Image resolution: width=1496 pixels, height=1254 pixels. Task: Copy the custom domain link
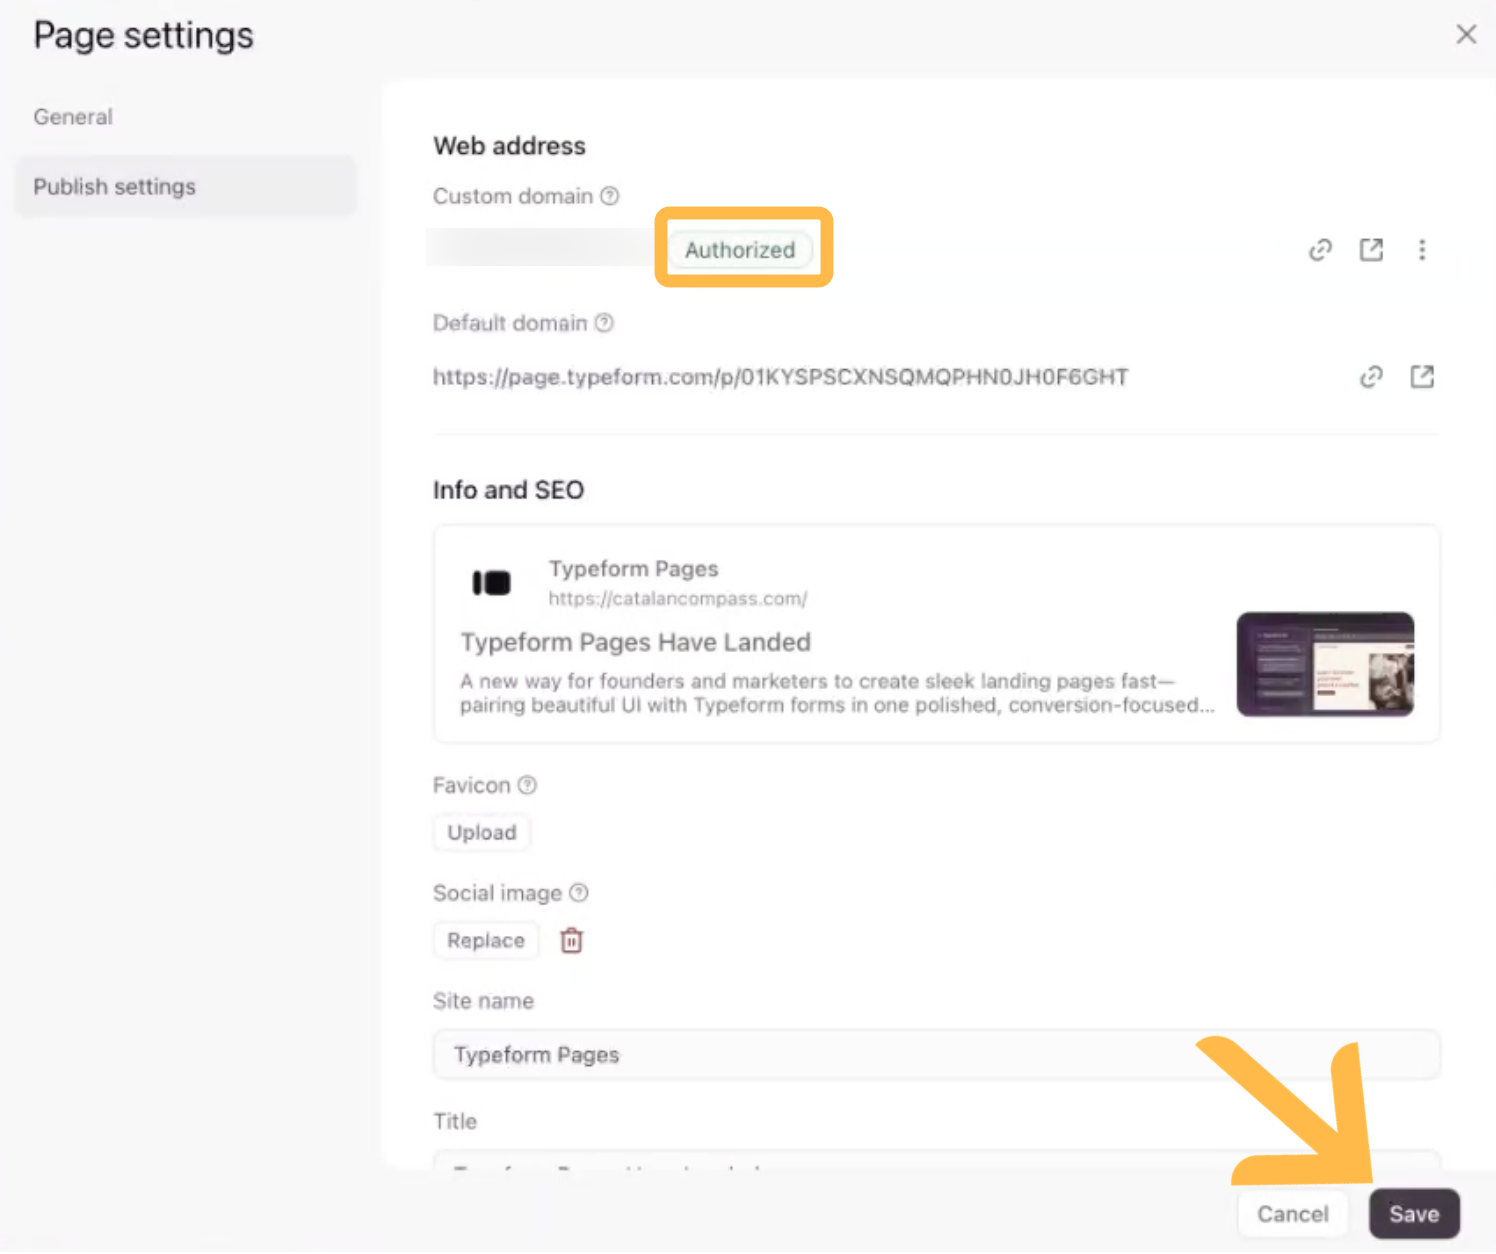click(x=1320, y=250)
